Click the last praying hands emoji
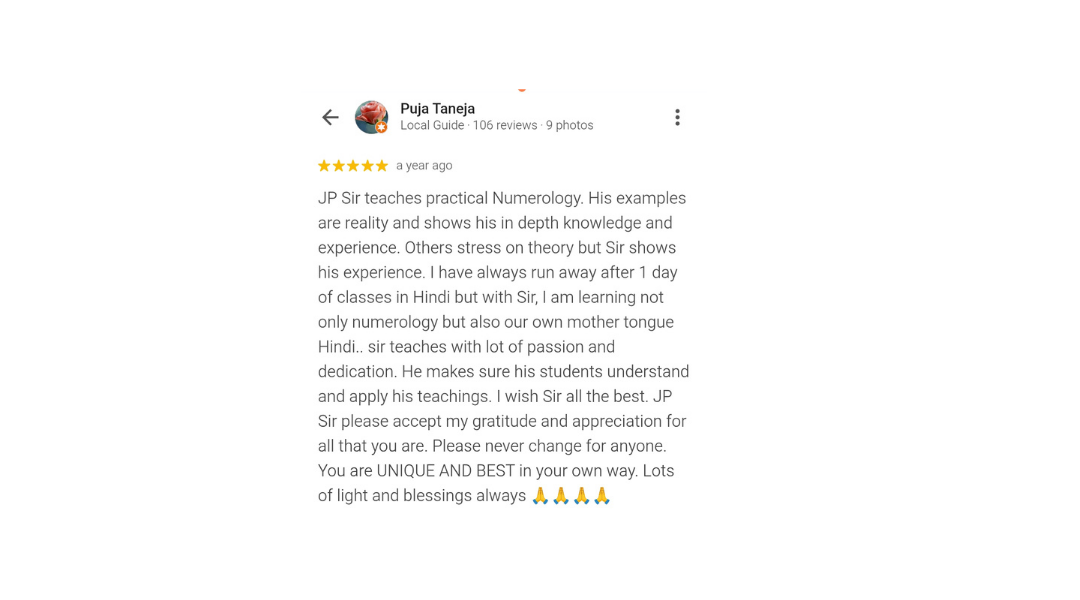Viewport: 1080px width, 600px height. [602, 495]
